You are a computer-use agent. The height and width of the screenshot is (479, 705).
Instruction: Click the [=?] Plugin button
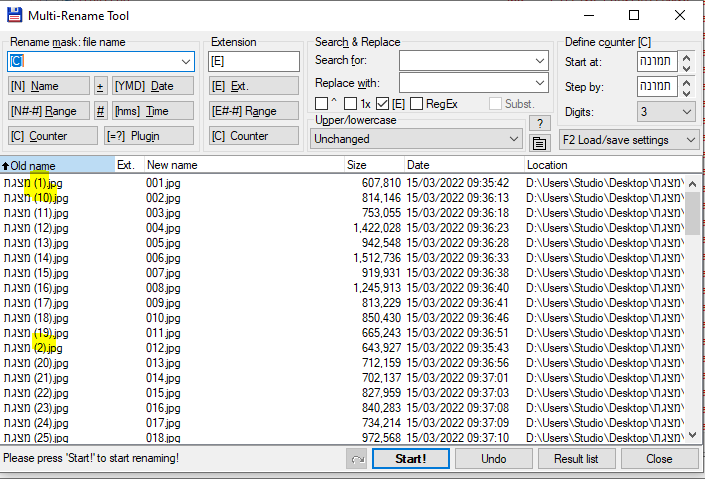point(149,136)
